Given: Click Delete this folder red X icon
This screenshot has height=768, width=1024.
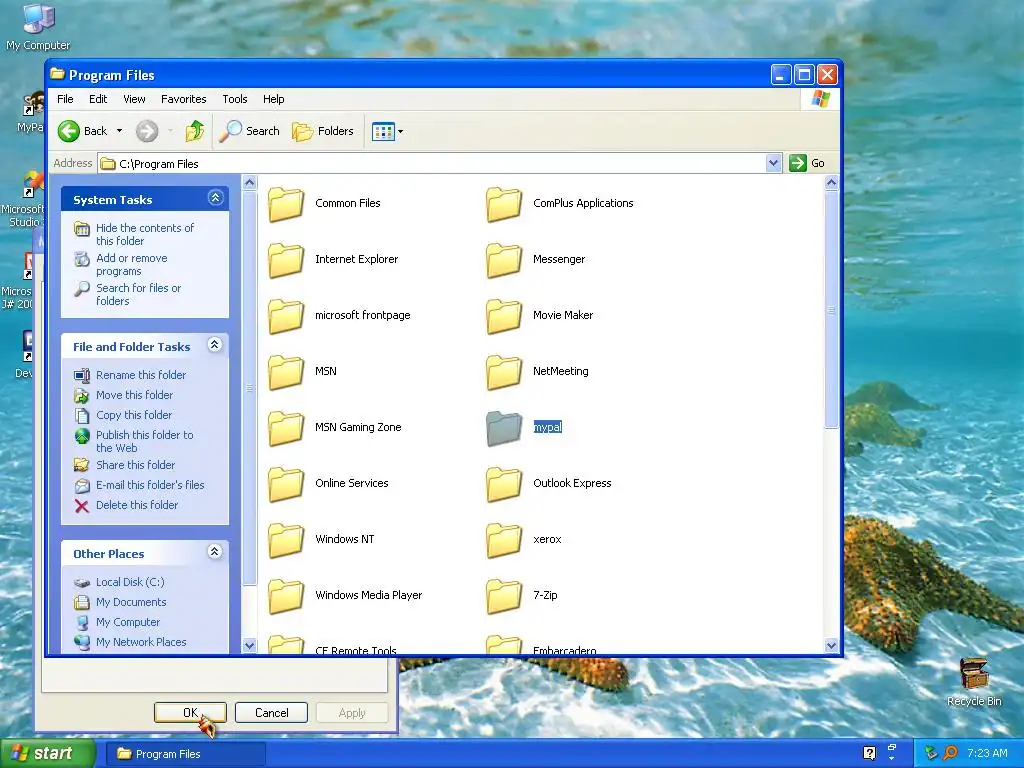Looking at the screenshot, I should coord(82,506).
